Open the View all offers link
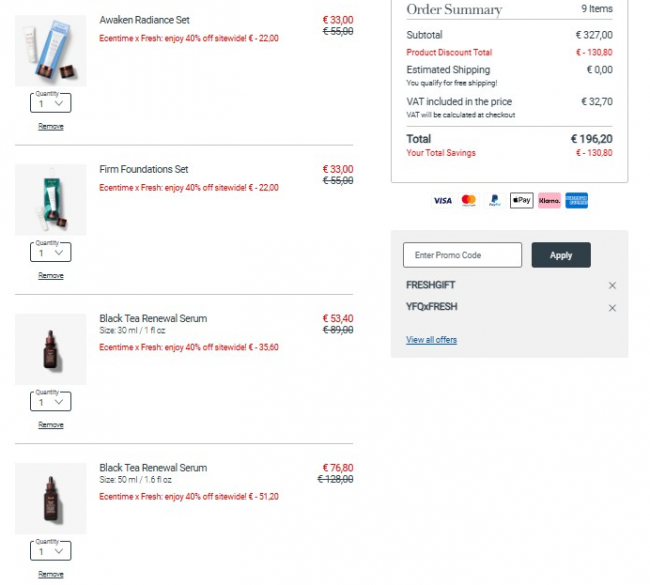This screenshot has height=585, width=650. pyautogui.click(x=431, y=340)
